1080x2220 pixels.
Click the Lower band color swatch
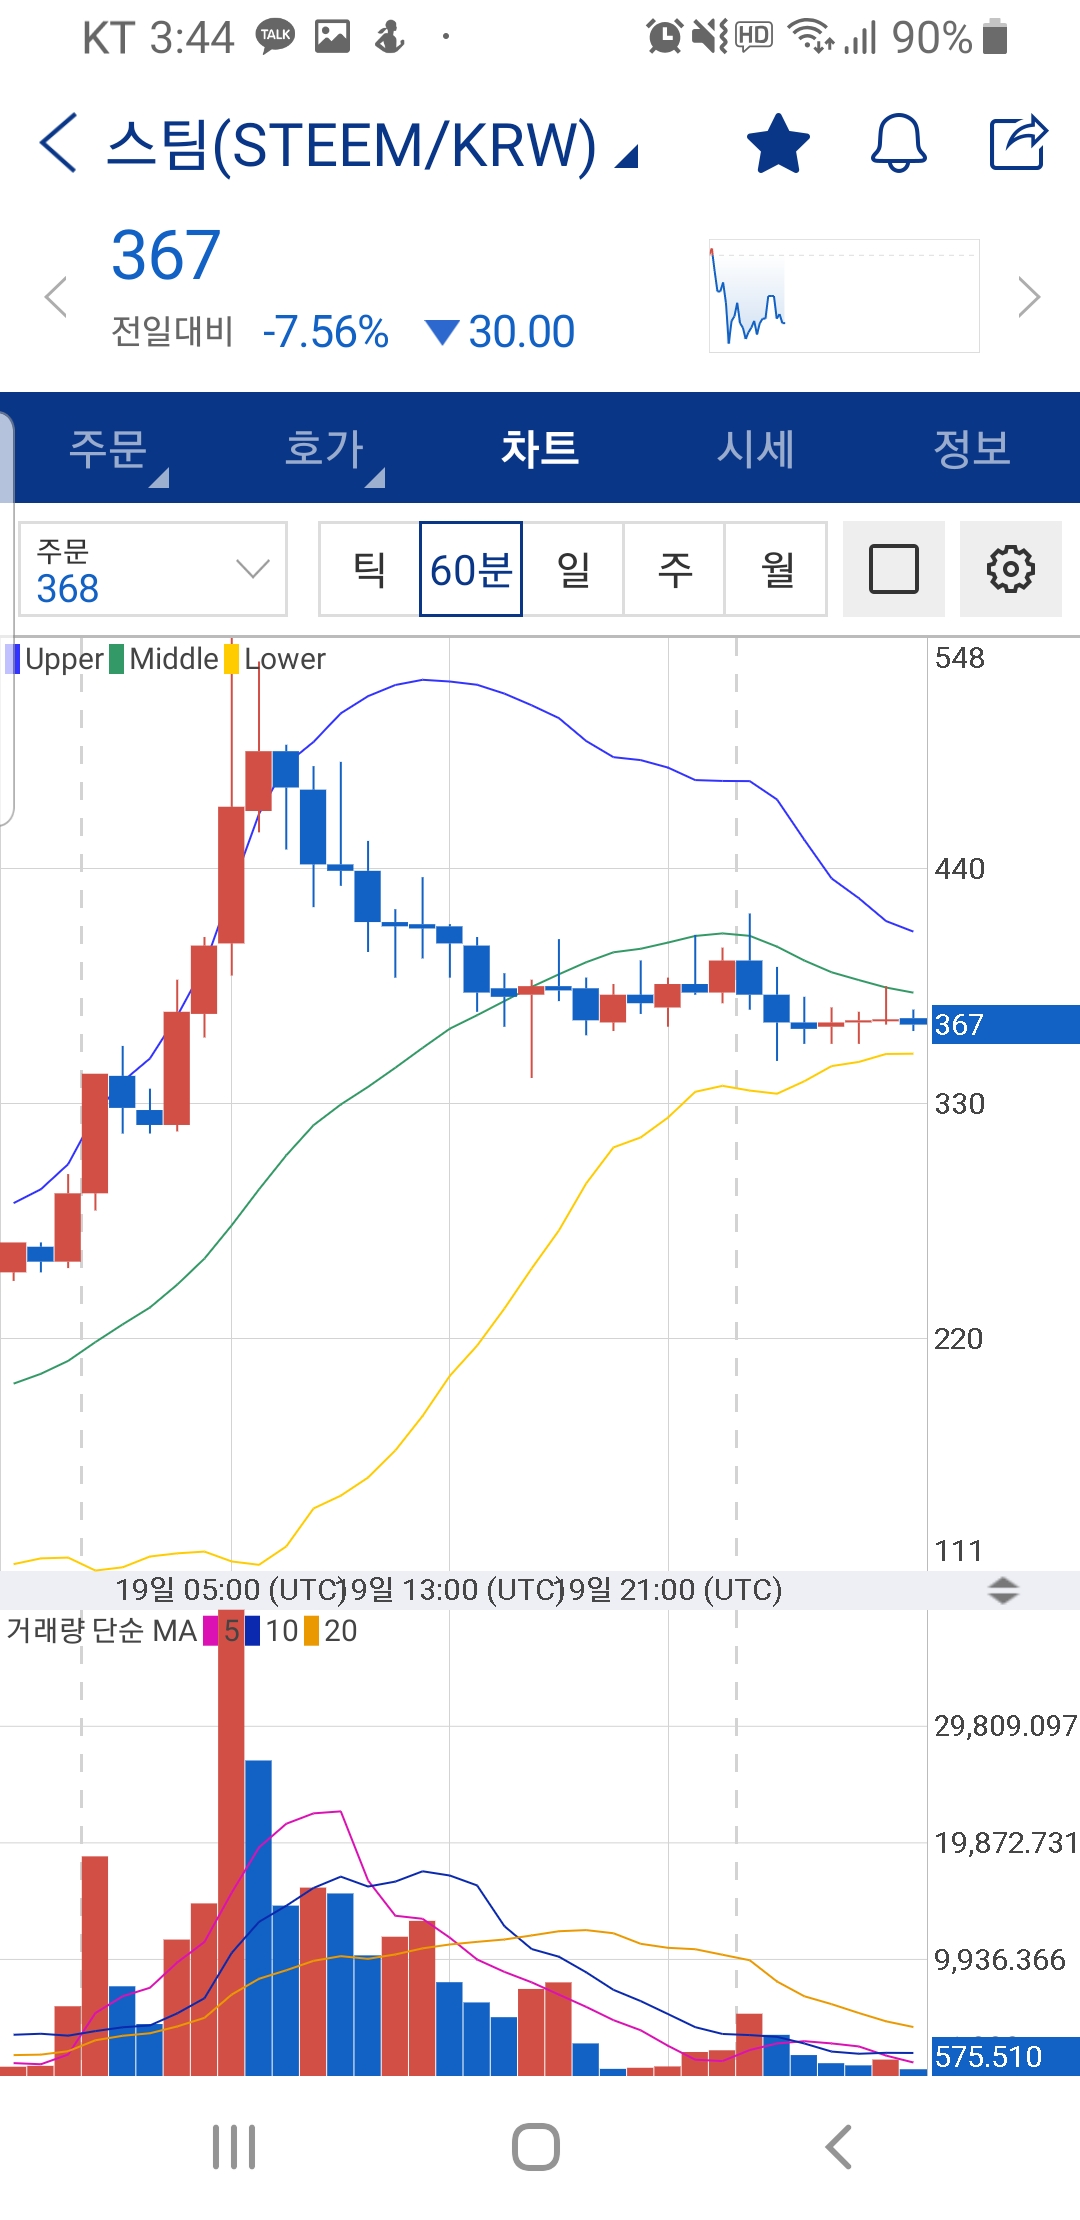coord(231,659)
